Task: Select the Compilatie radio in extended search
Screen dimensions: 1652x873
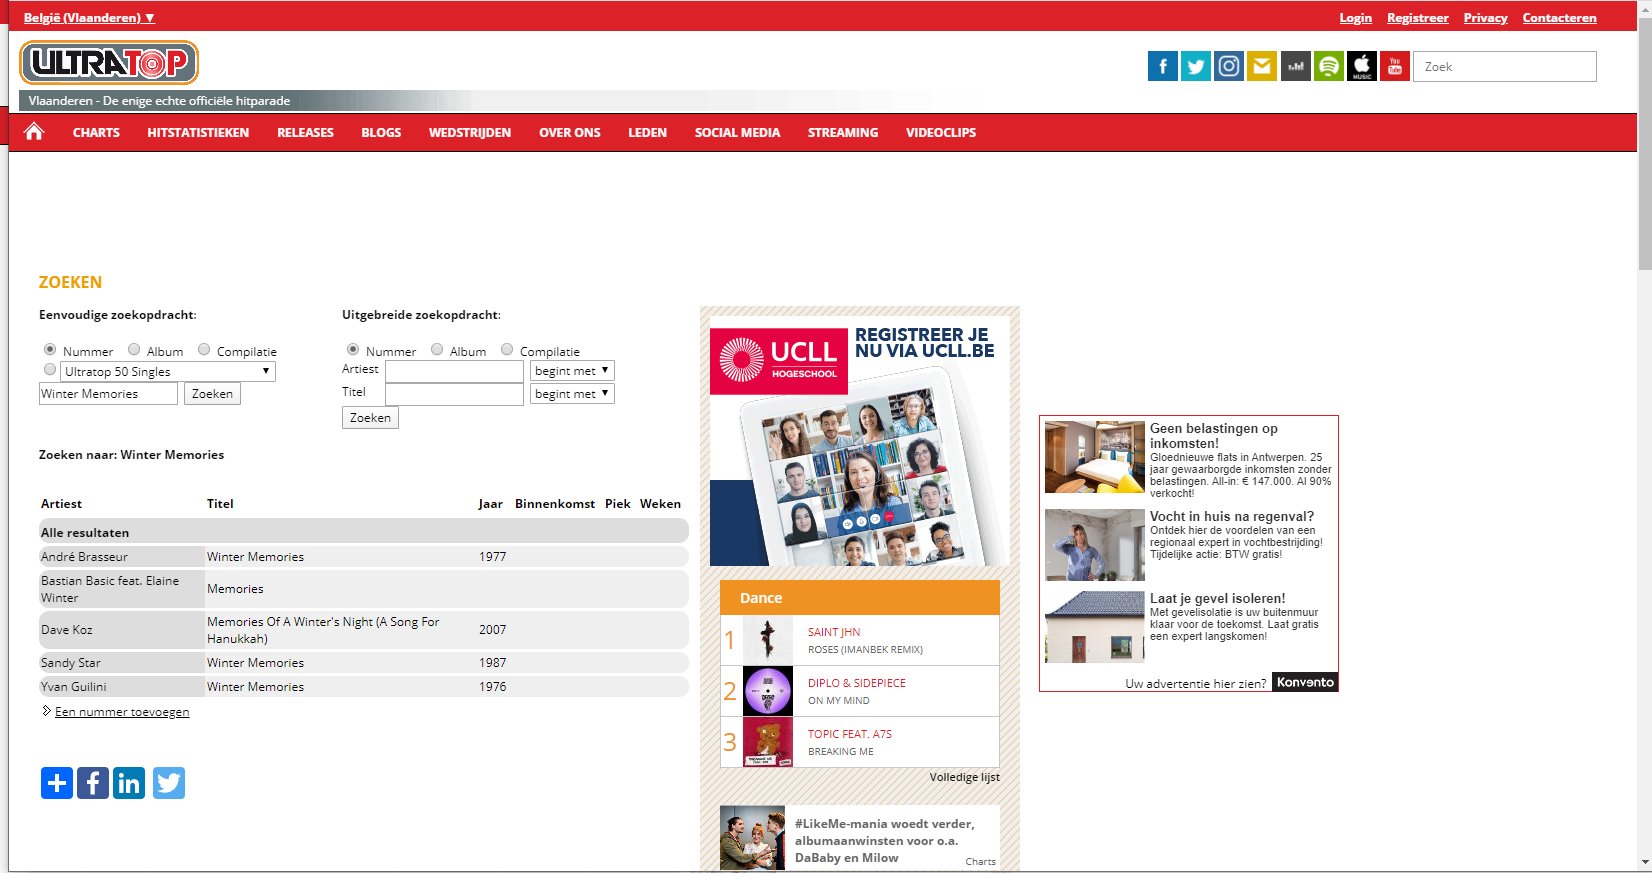Action: click(507, 350)
